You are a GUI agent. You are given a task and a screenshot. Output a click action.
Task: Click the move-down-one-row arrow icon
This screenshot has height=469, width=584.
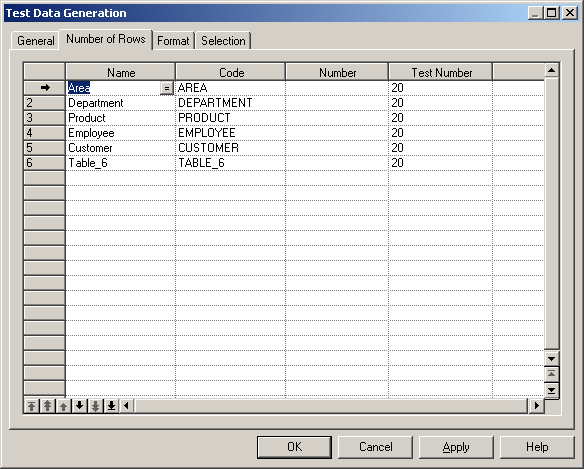tap(79, 406)
